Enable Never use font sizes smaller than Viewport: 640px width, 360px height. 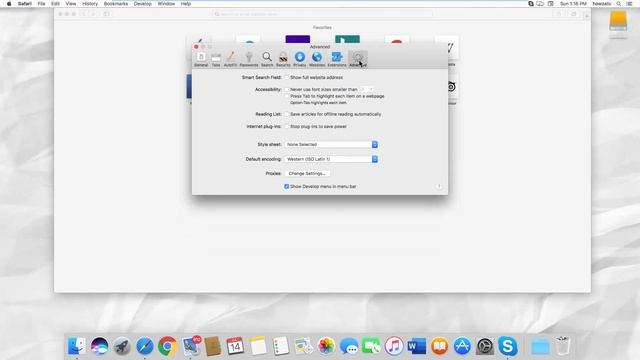287,89
